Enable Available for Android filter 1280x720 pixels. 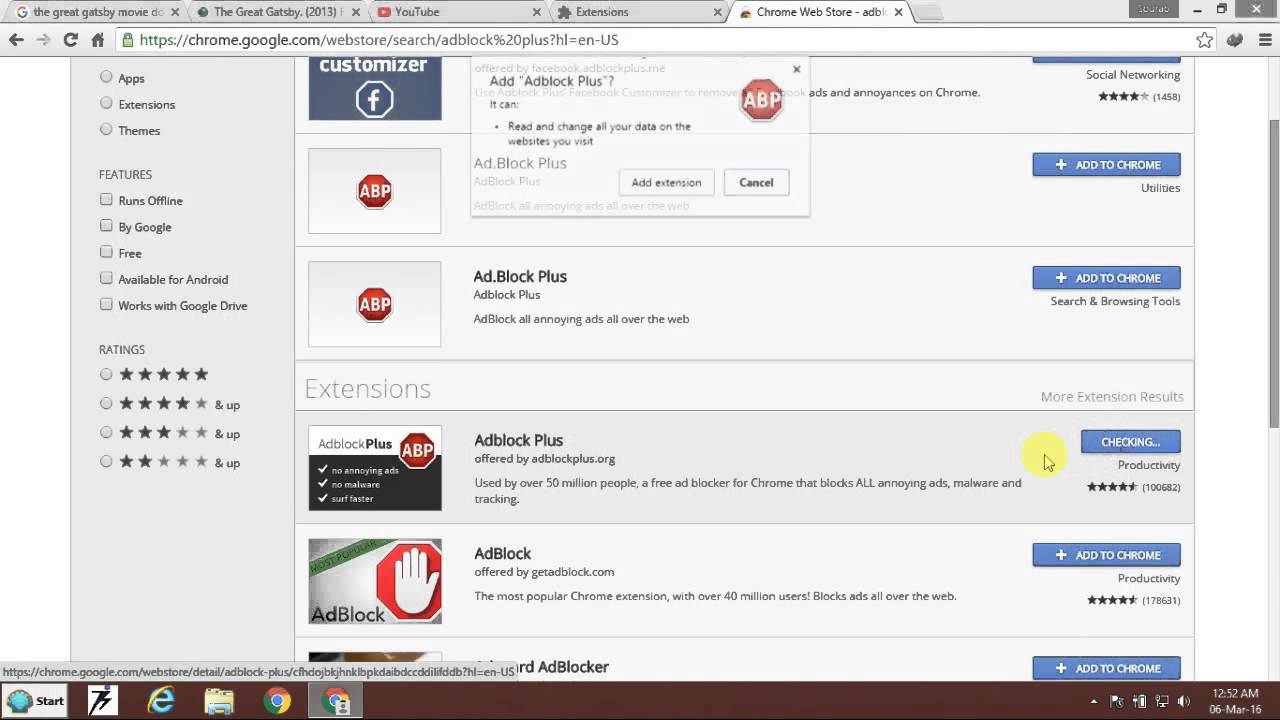106,278
